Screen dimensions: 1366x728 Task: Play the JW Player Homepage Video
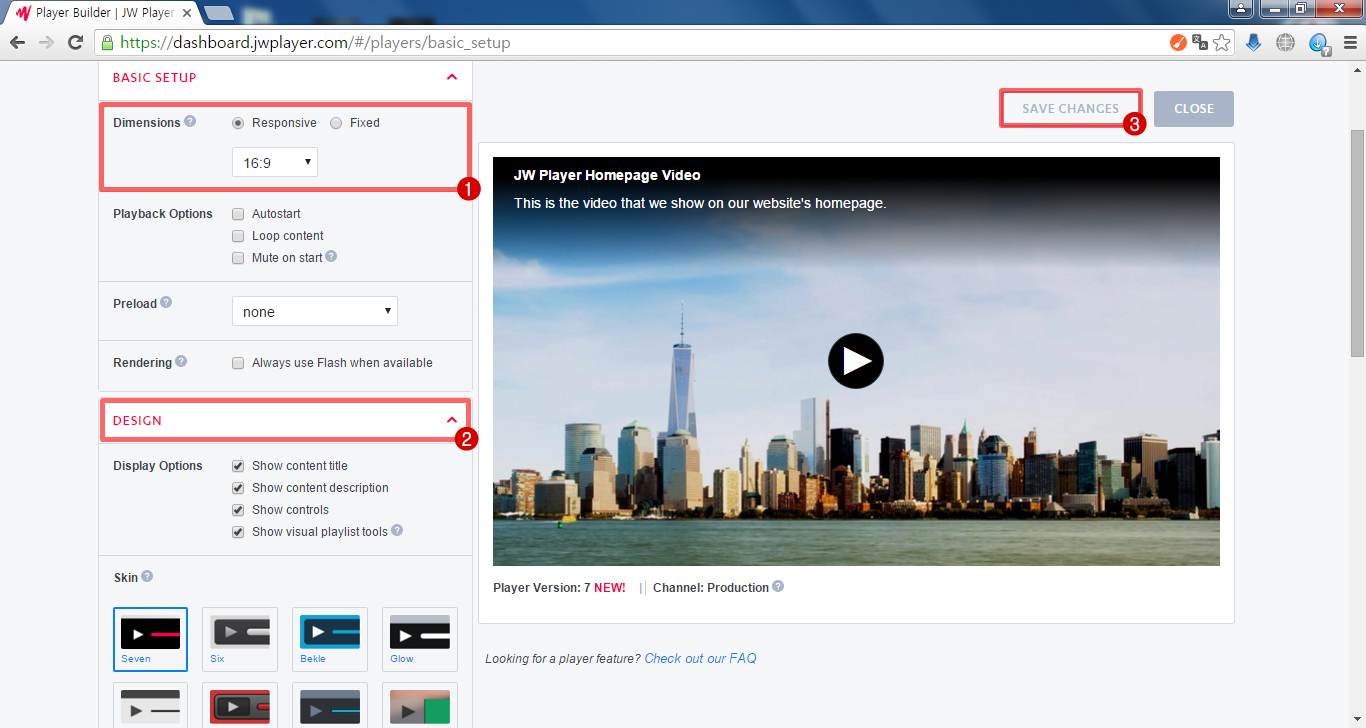[x=856, y=361]
